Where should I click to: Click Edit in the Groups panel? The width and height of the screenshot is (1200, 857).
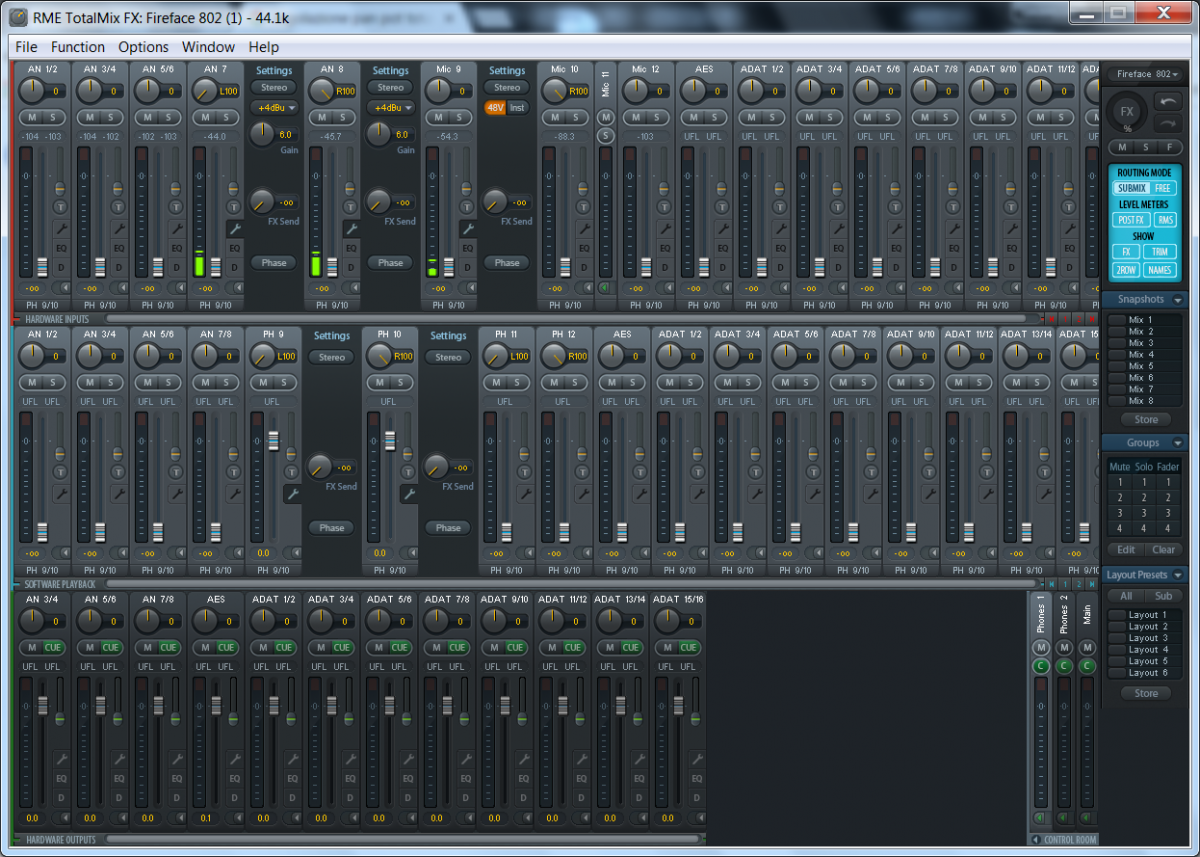[x=1126, y=550]
